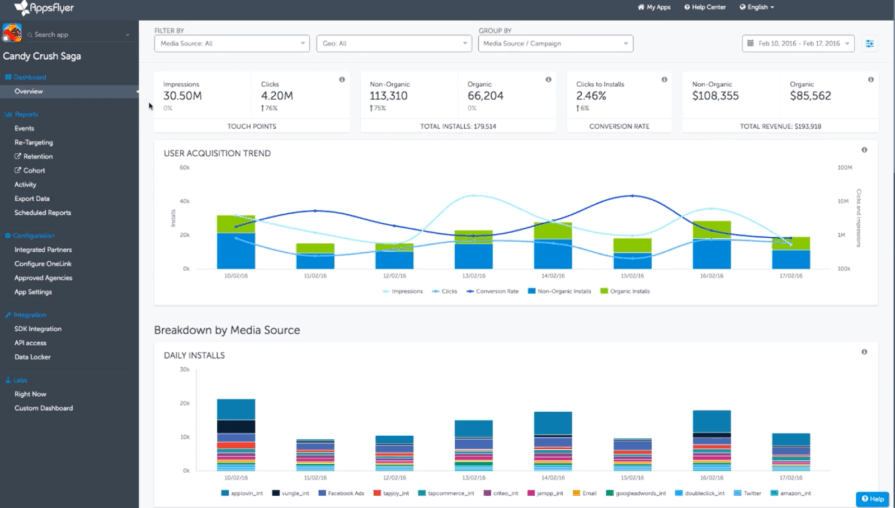895x508 pixels.
Task: Toggle jampp_int legend entry
Action: tap(546, 493)
